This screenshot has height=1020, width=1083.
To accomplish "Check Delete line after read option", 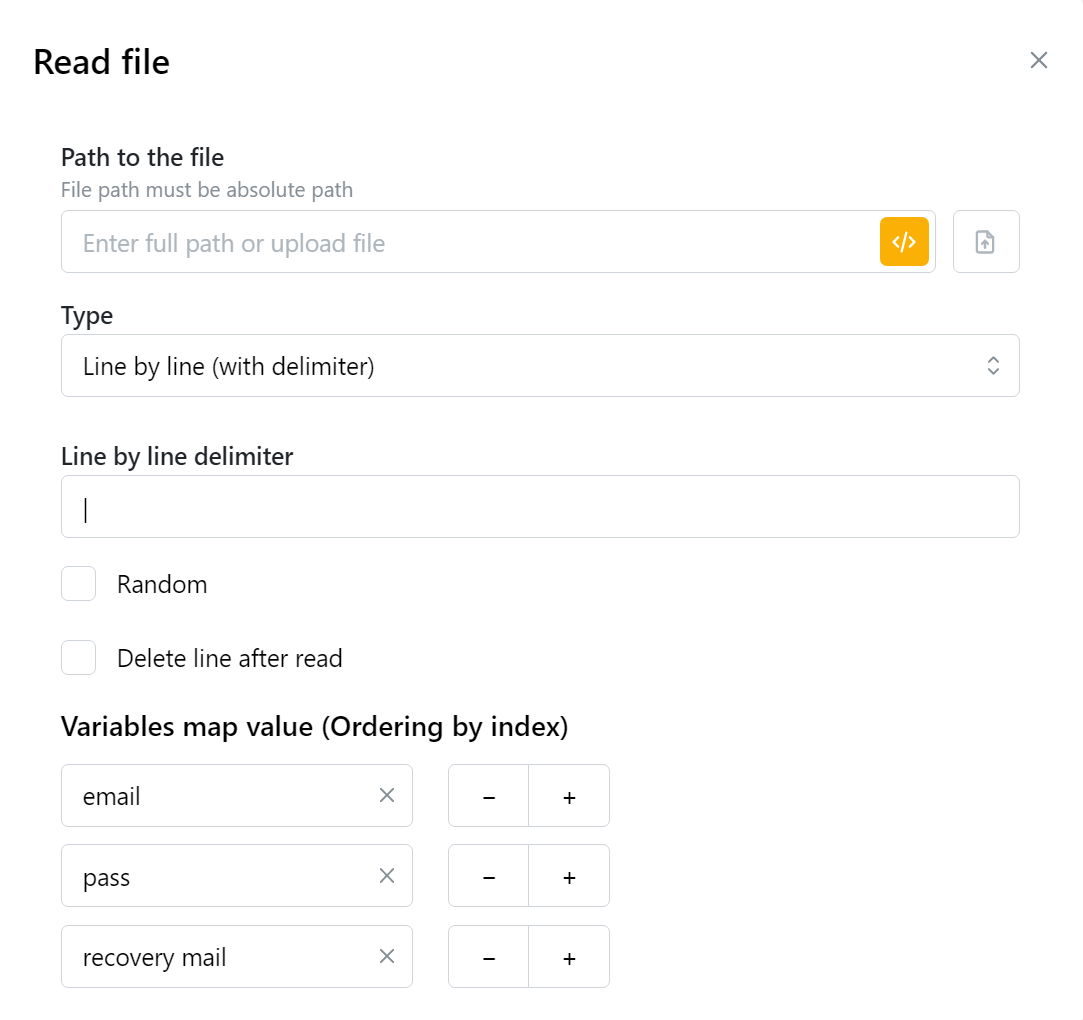I will coord(79,658).
